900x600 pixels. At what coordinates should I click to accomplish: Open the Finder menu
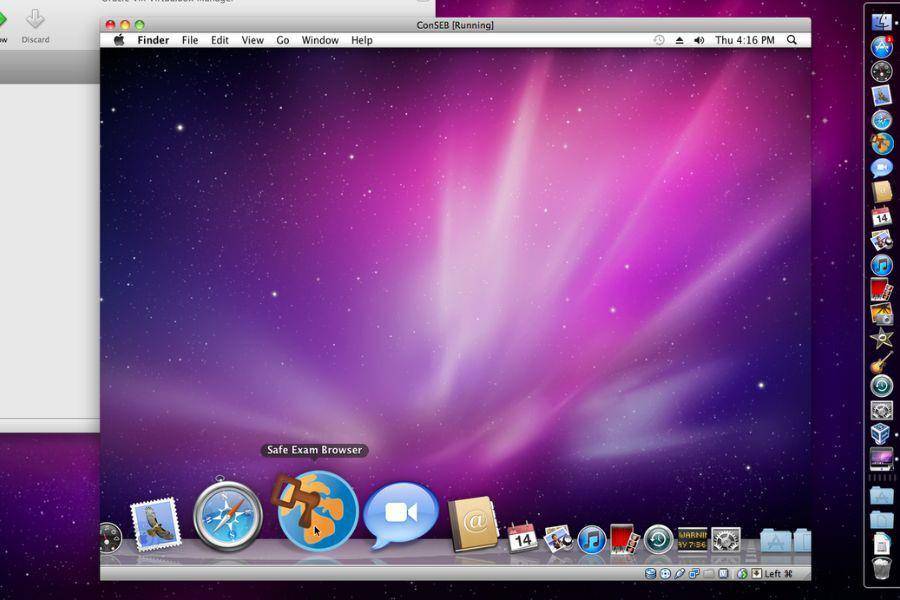[x=153, y=40]
